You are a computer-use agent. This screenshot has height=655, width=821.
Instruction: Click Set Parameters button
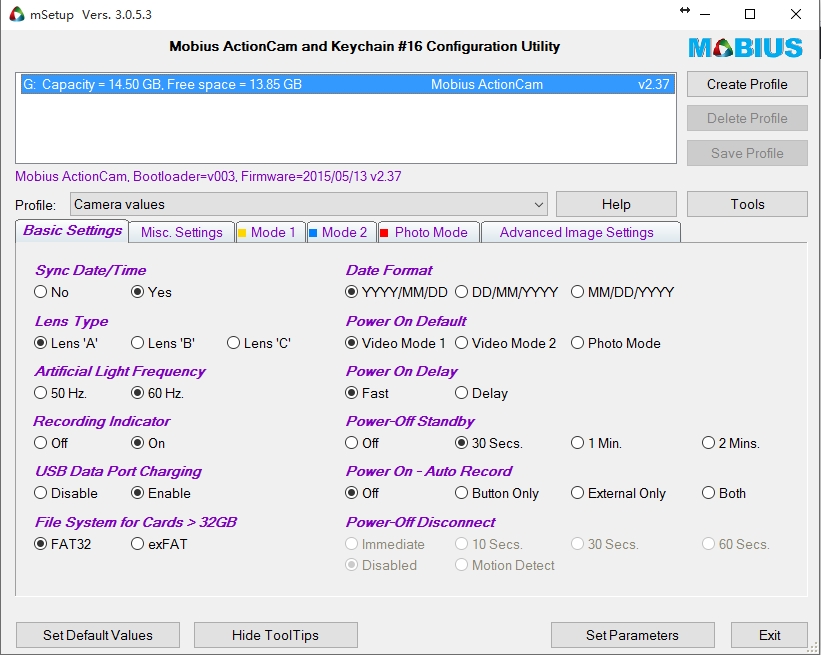633,635
